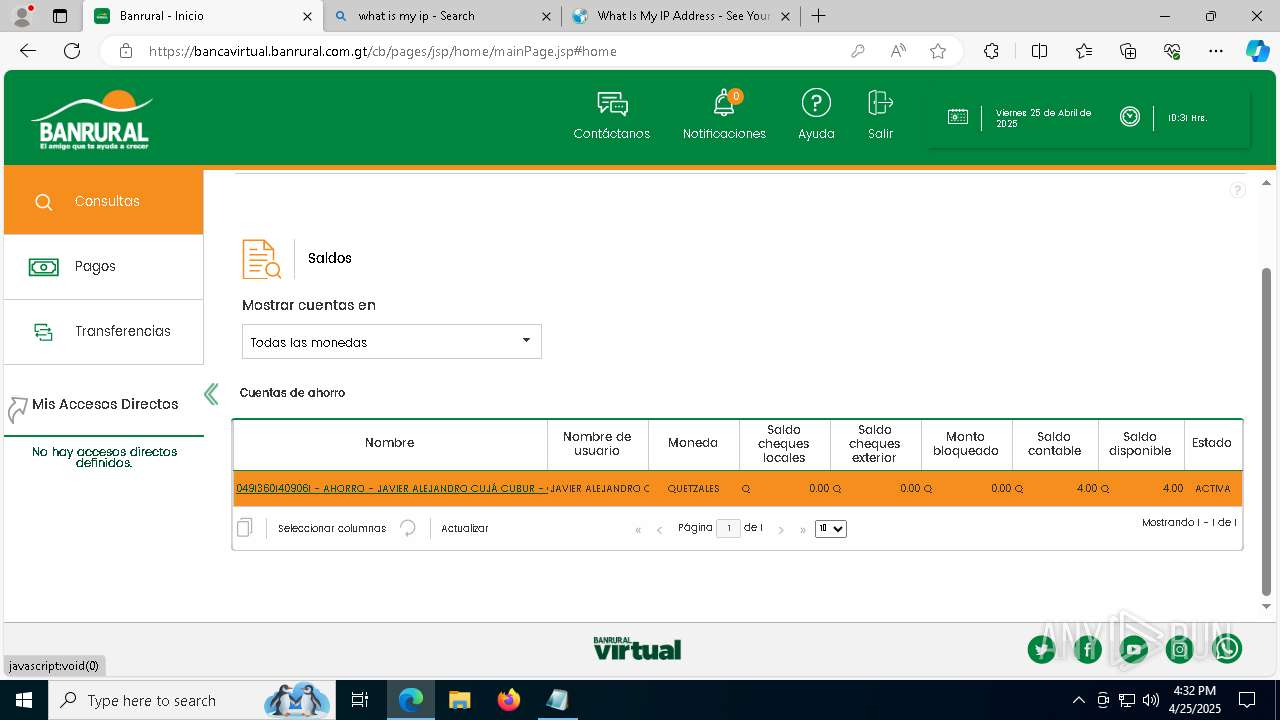Click Saldo disponible column header
1280x720 pixels.
(x=1140, y=443)
